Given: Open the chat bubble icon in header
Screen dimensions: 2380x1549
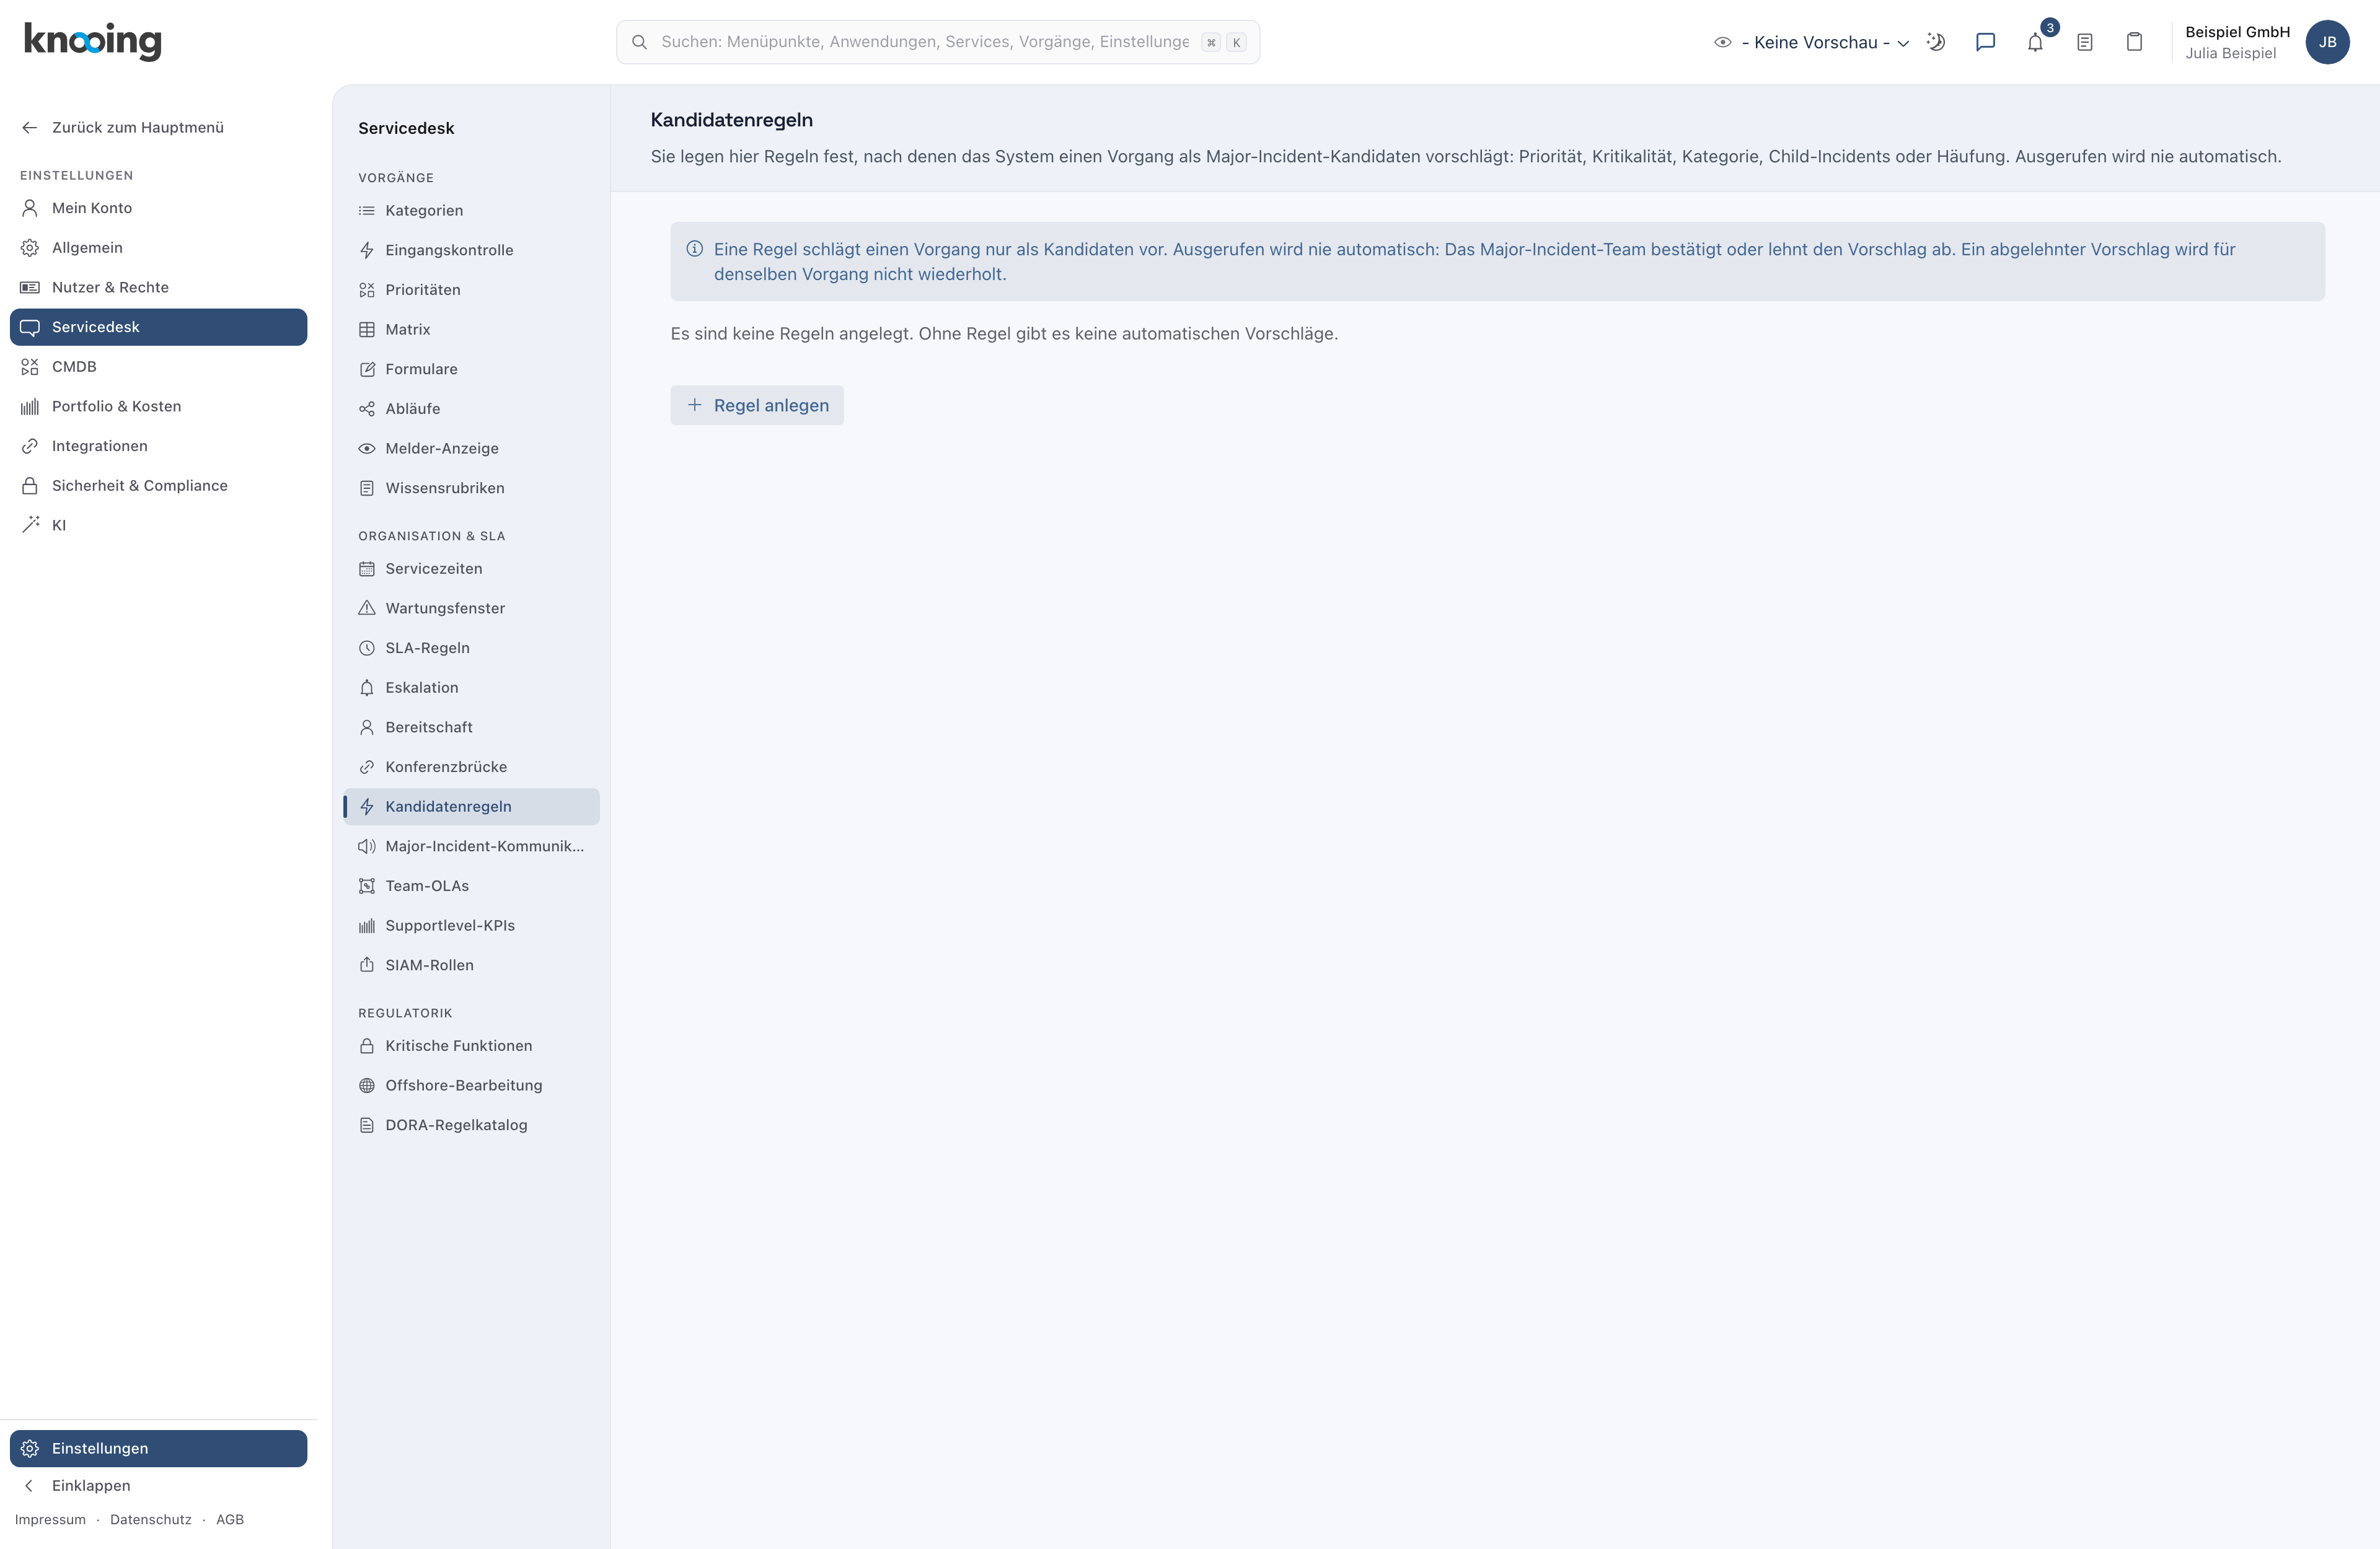Looking at the screenshot, I should tap(1986, 42).
